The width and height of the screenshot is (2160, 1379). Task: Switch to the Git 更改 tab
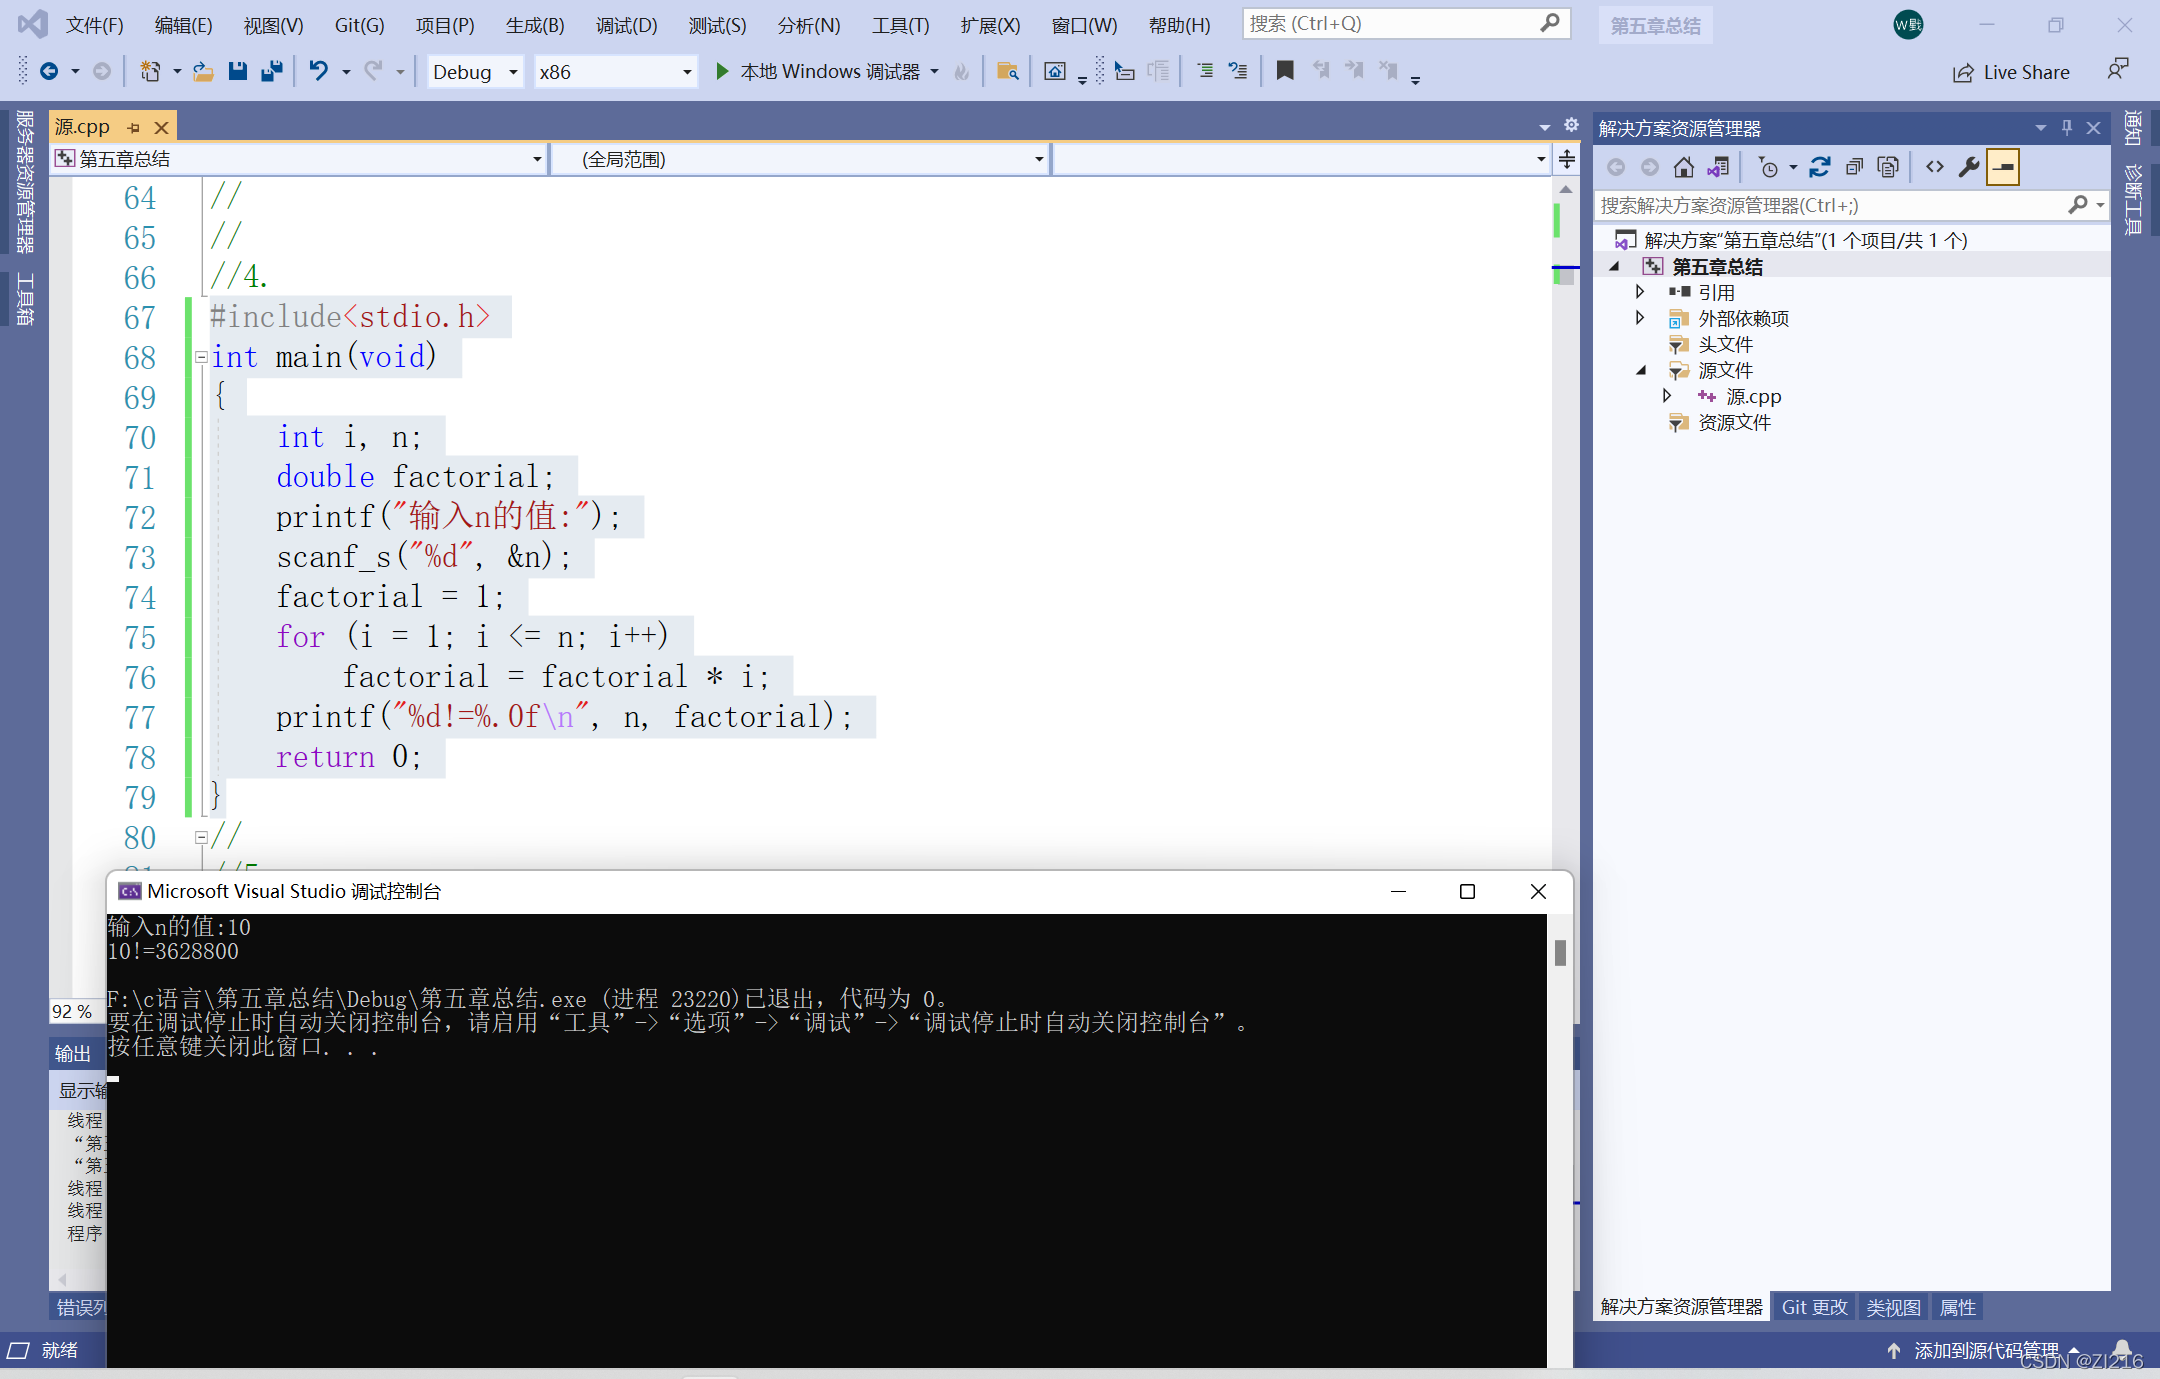coord(1814,1307)
